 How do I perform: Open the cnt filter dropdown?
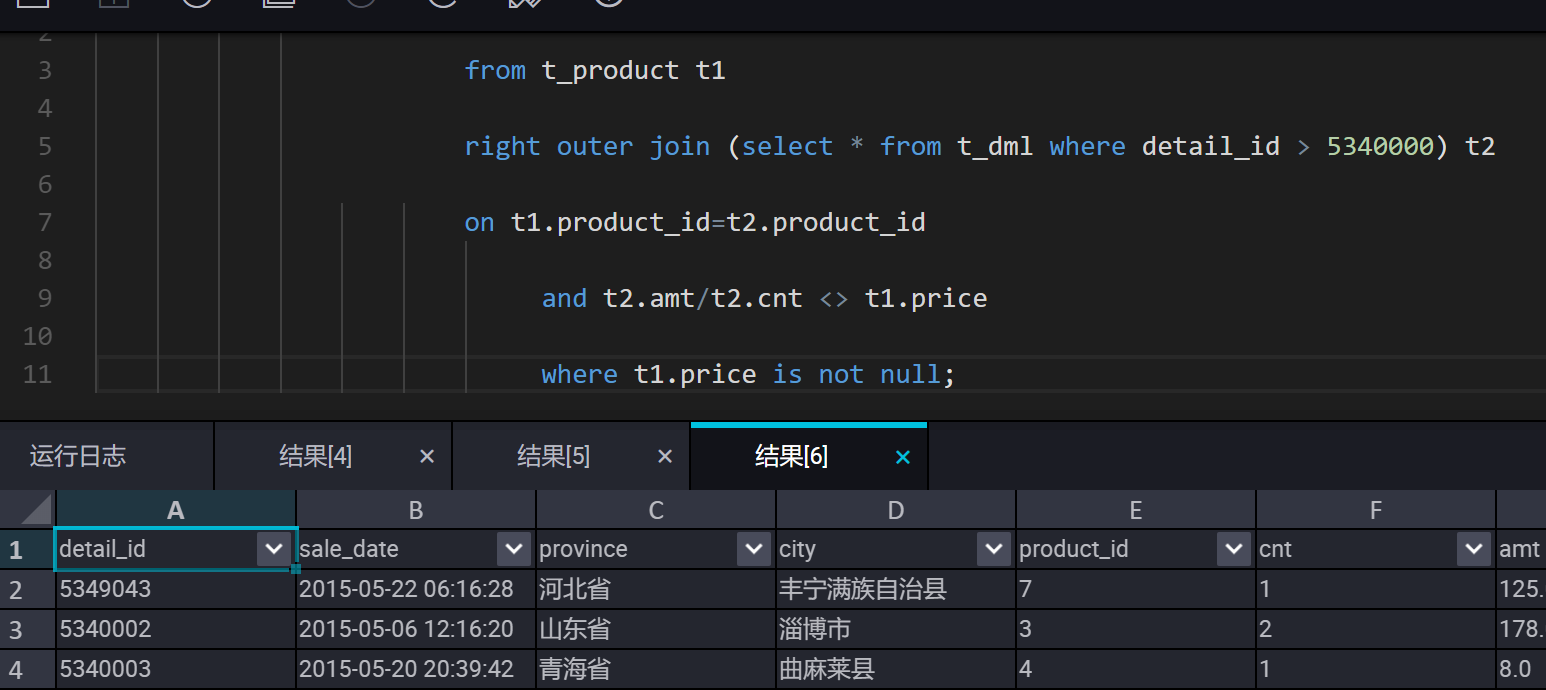coord(1474,549)
